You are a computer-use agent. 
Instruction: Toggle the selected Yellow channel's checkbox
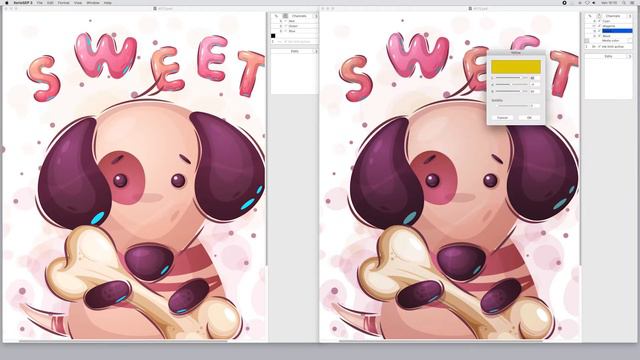point(599,31)
